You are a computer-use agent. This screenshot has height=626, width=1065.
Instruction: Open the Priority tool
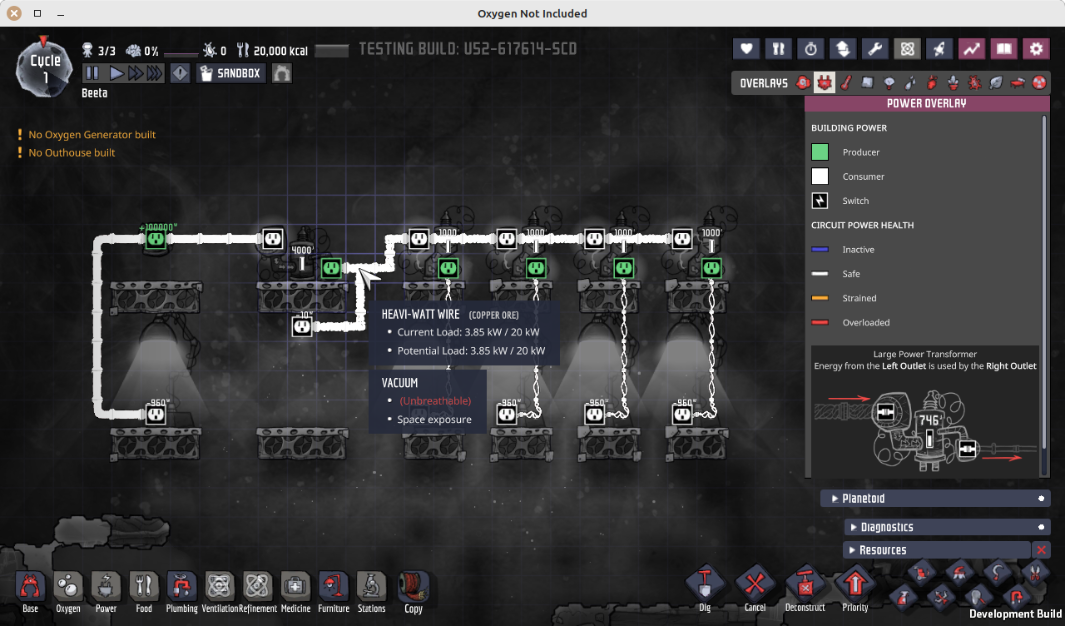[855, 585]
